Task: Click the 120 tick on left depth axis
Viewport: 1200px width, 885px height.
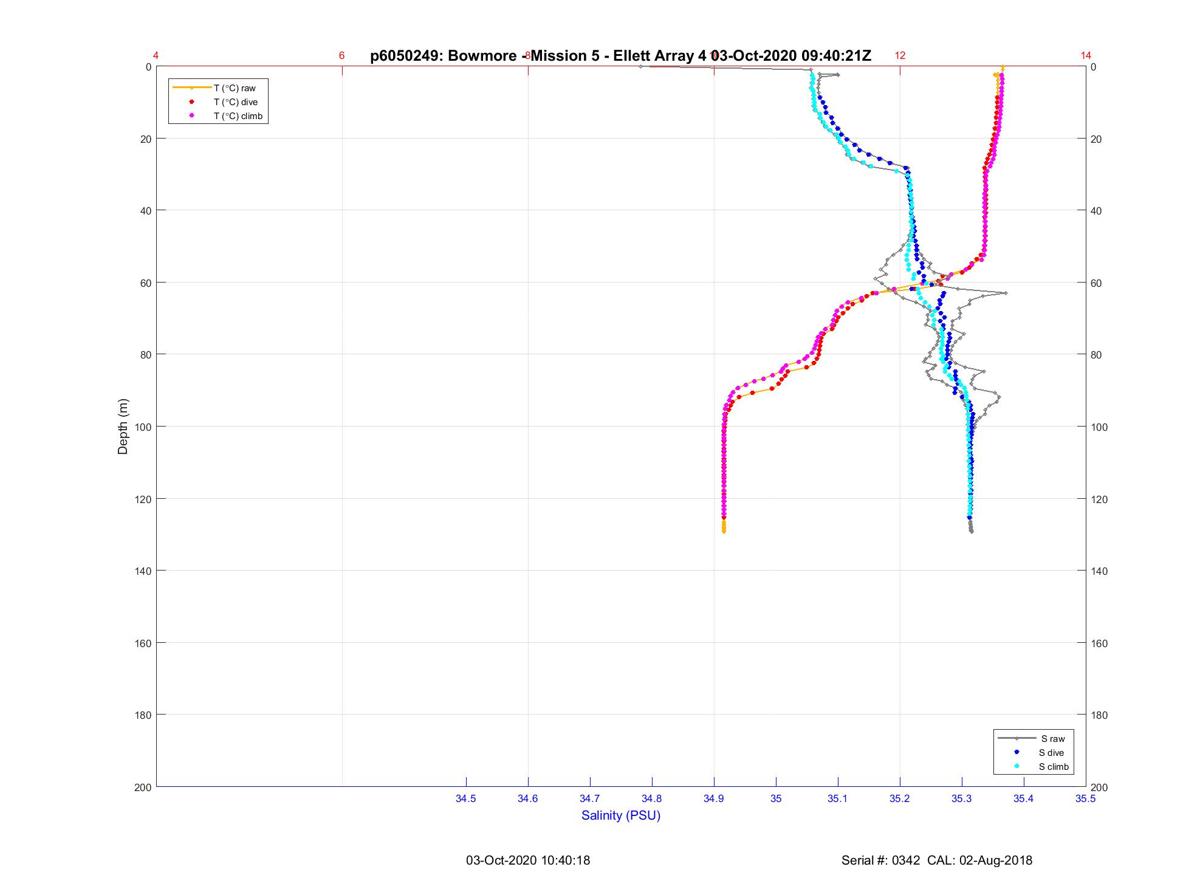Action: (x=142, y=499)
